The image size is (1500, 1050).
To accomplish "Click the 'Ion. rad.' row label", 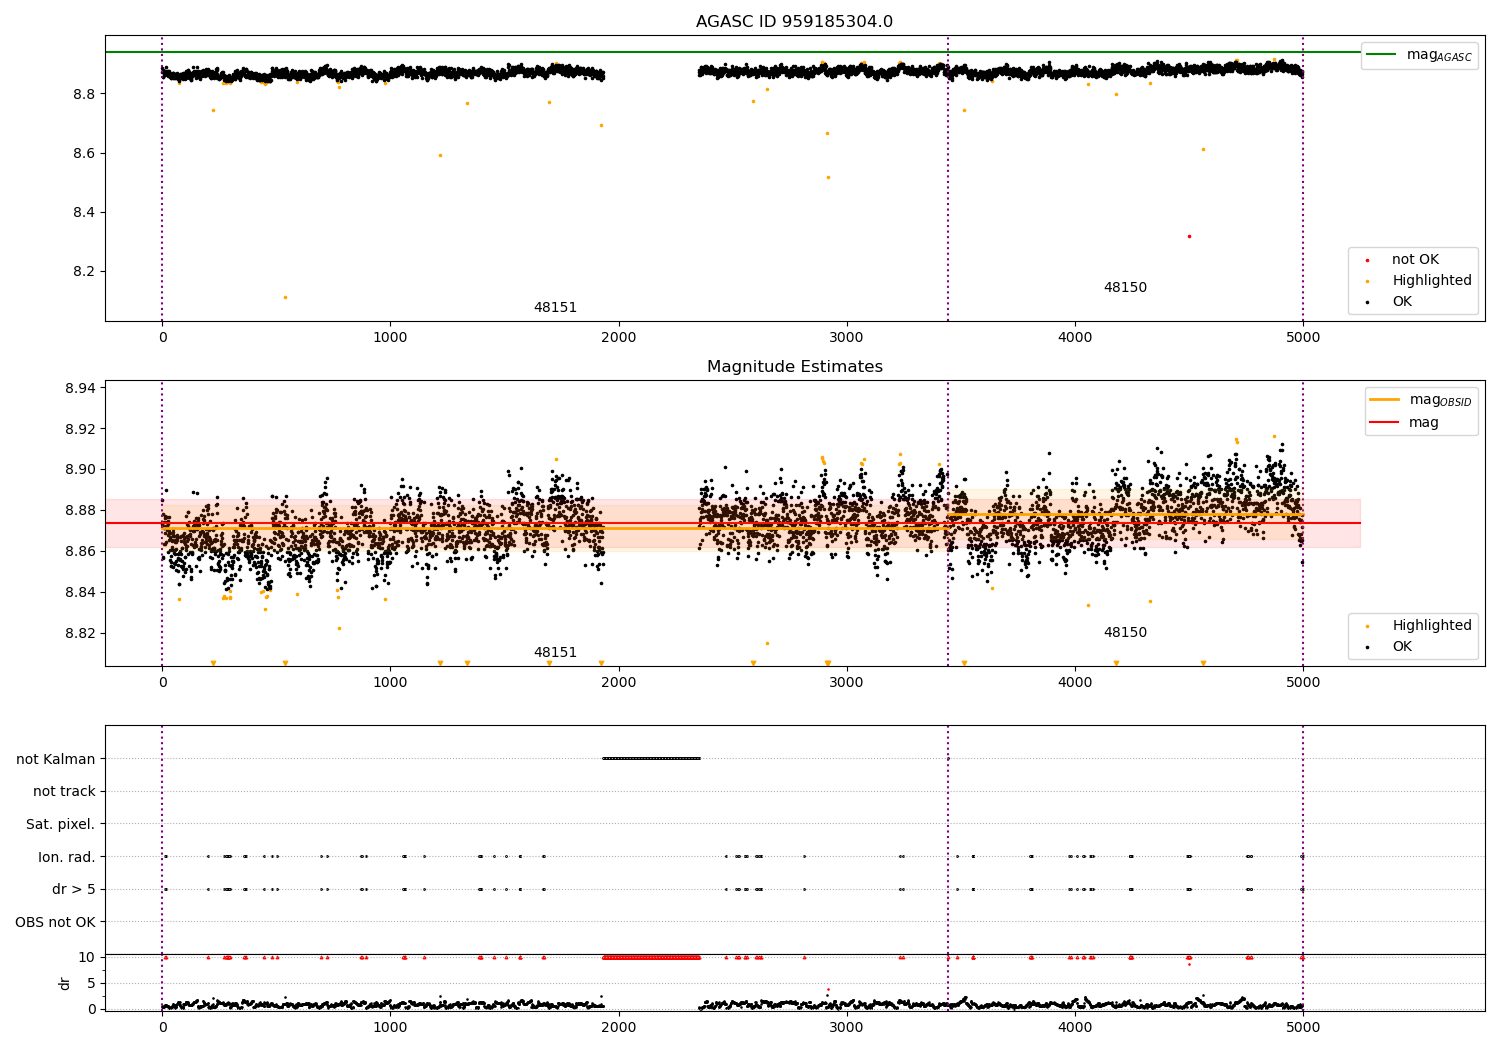I will click(66, 857).
